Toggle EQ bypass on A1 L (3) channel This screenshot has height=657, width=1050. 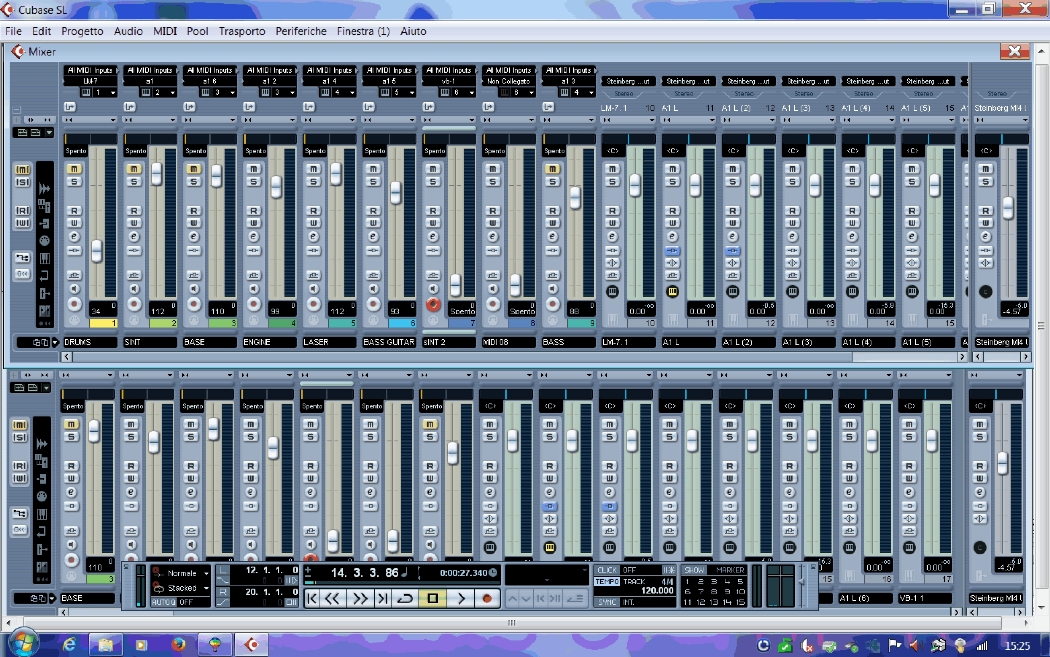point(792,263)
